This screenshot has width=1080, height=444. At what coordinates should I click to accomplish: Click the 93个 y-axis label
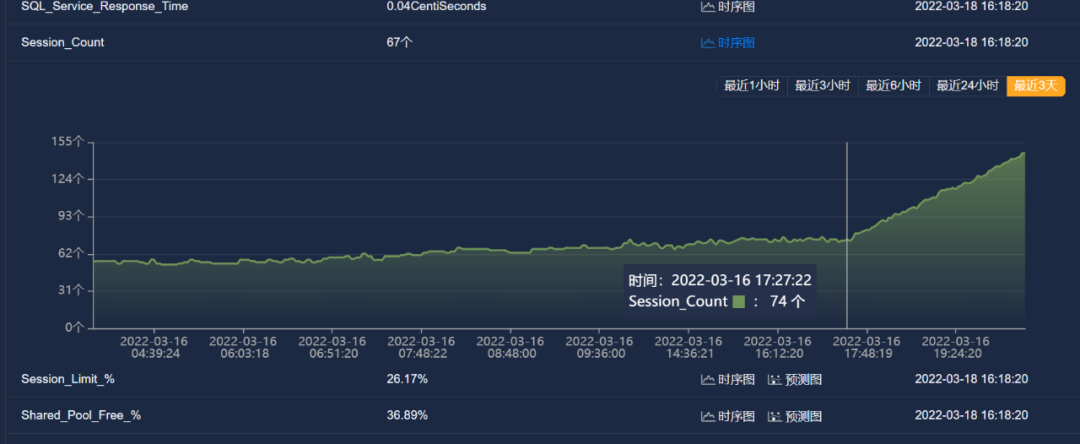(70, 216)
